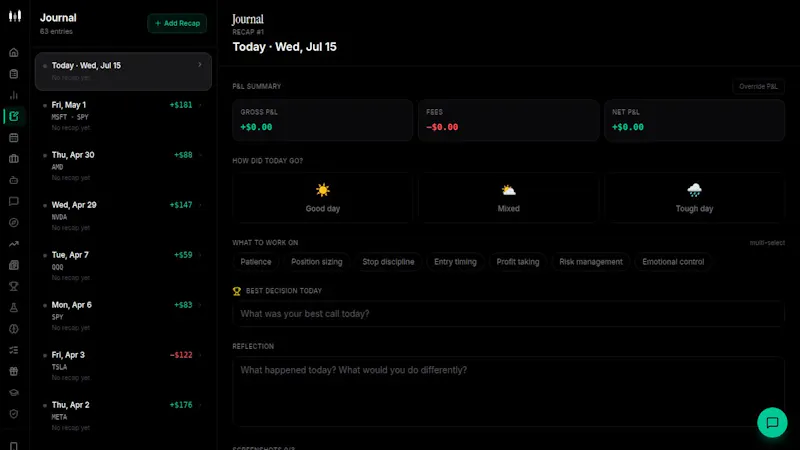Click the 'multi-select' label
This screenshot has height=450, width=800.
767,243
